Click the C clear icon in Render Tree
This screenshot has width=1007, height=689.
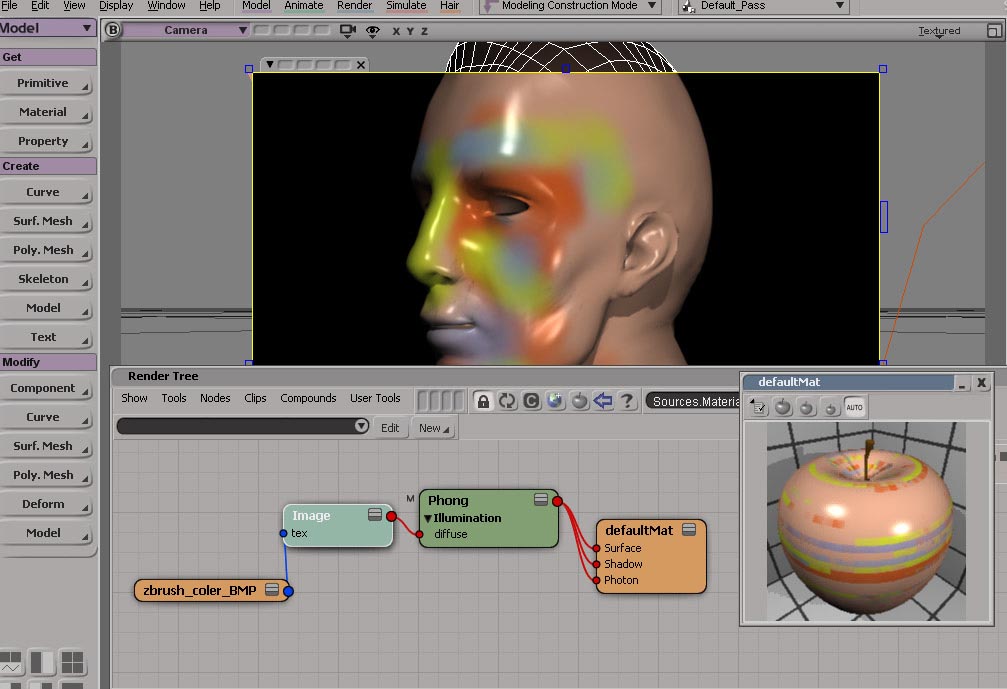(531, 401)
